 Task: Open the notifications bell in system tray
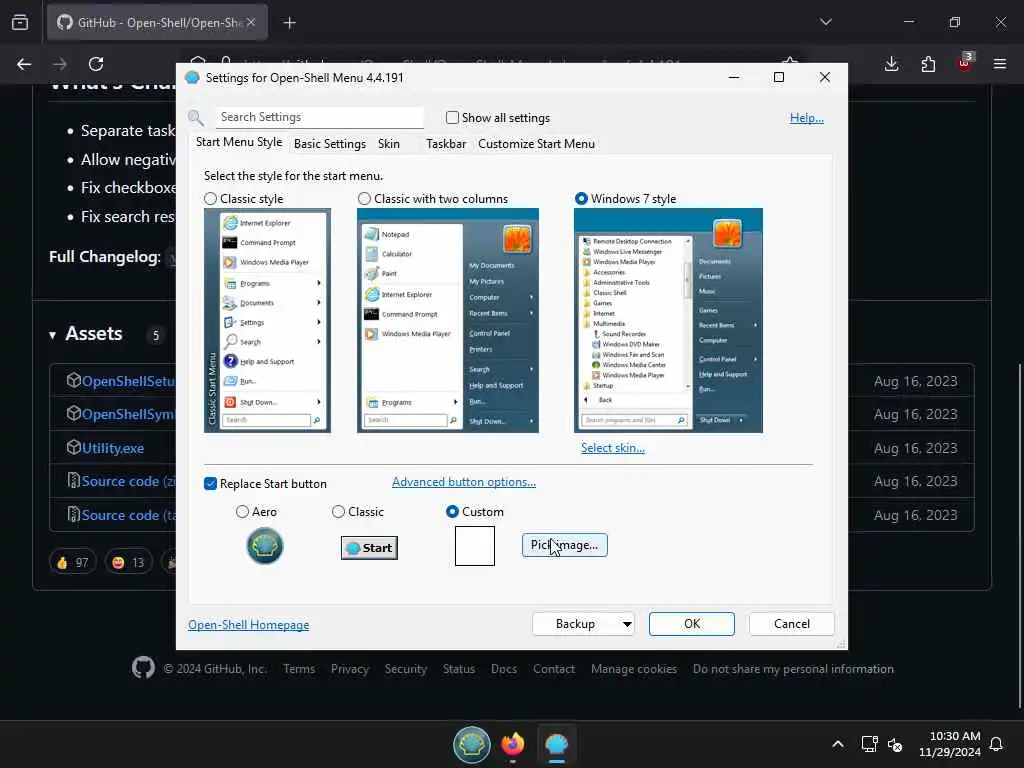[x=996, y=744]
